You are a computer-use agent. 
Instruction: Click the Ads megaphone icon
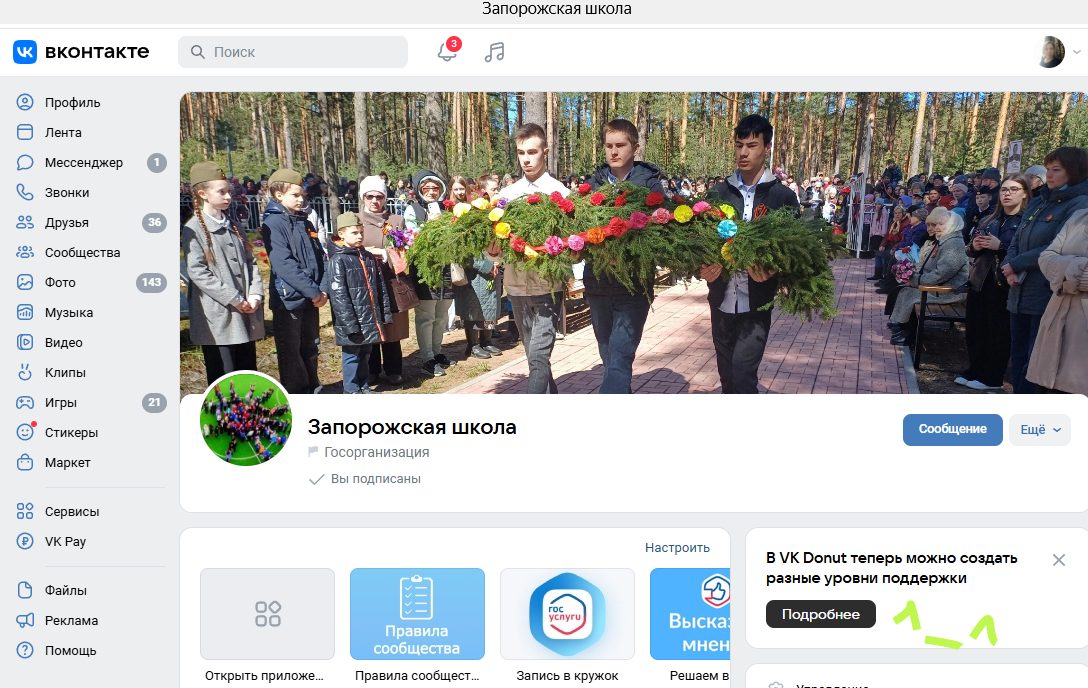pyautogui.click(x=25, y=620)
